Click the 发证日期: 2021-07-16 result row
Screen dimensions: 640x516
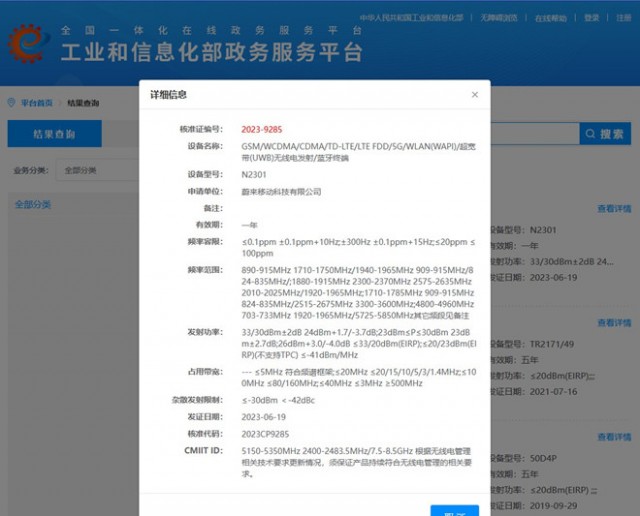tap(535, 391)
